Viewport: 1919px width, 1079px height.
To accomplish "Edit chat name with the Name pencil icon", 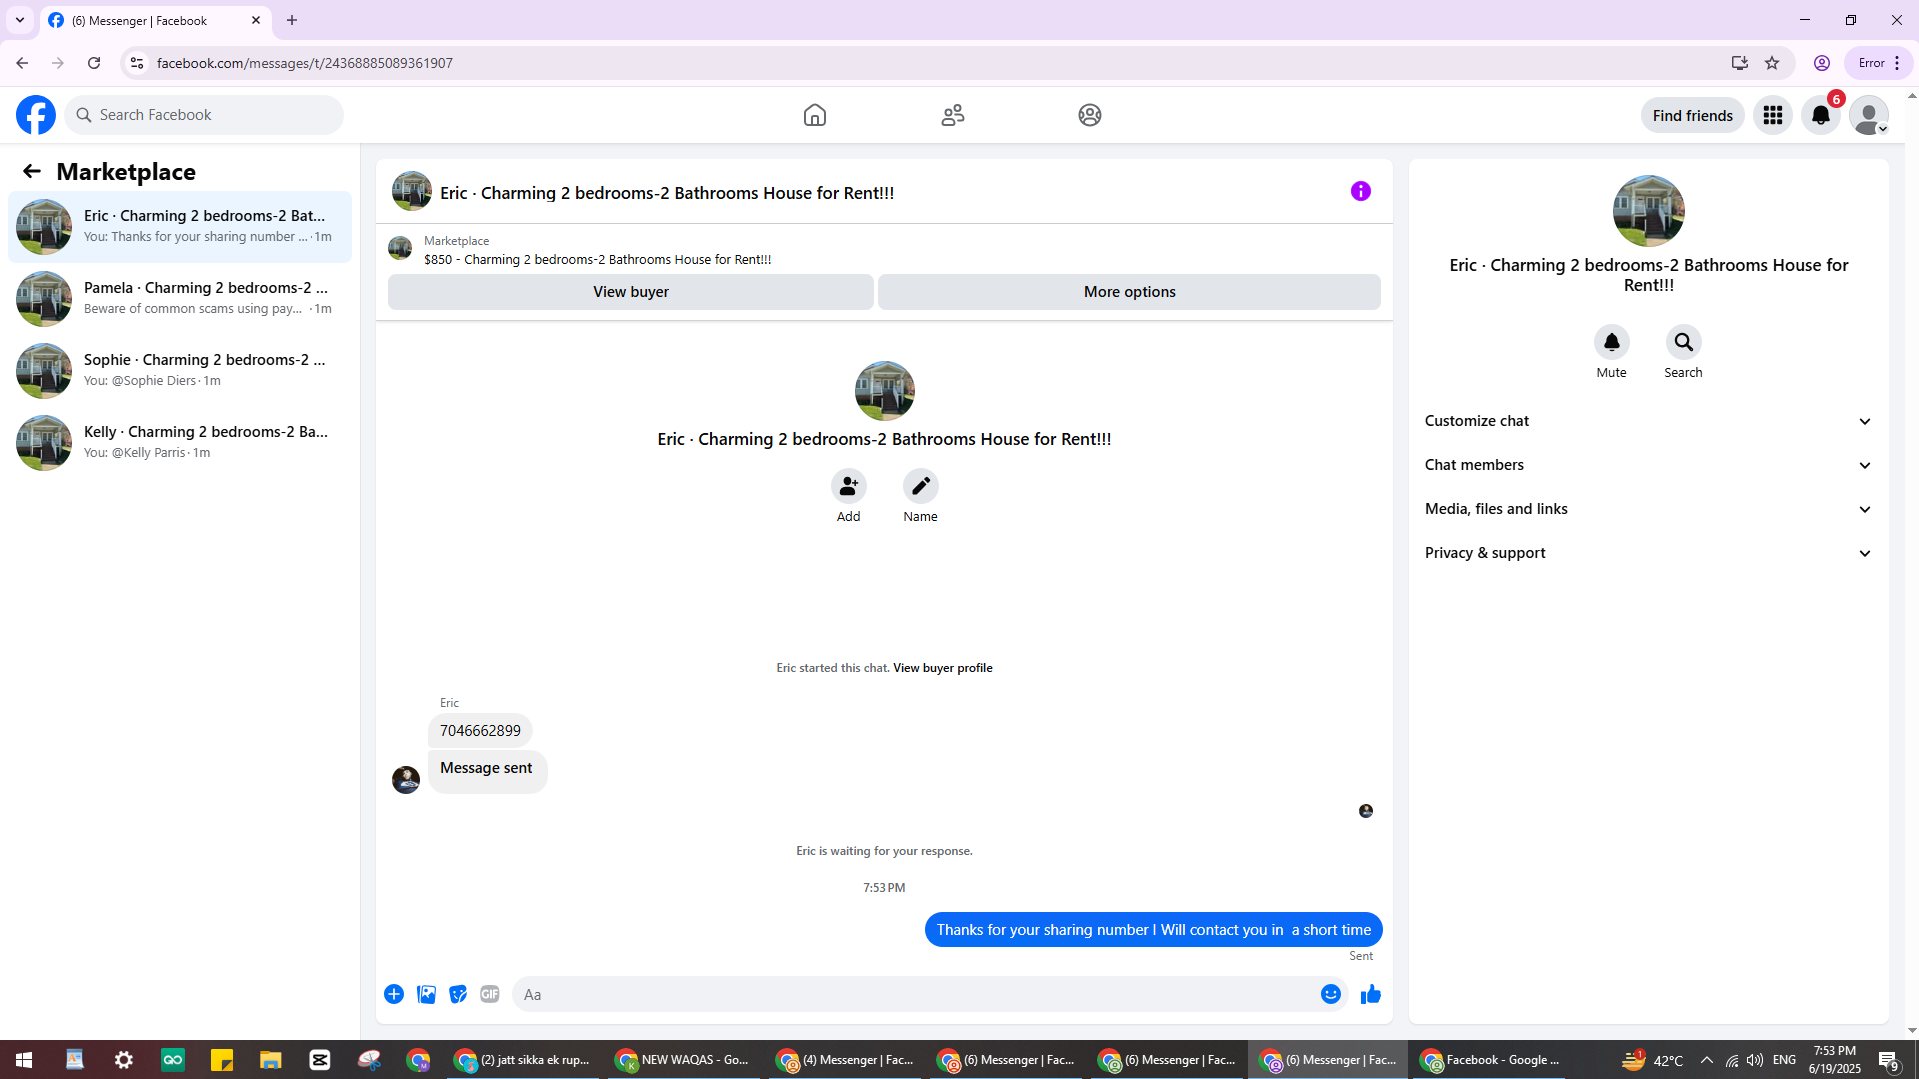I will 921,486.
